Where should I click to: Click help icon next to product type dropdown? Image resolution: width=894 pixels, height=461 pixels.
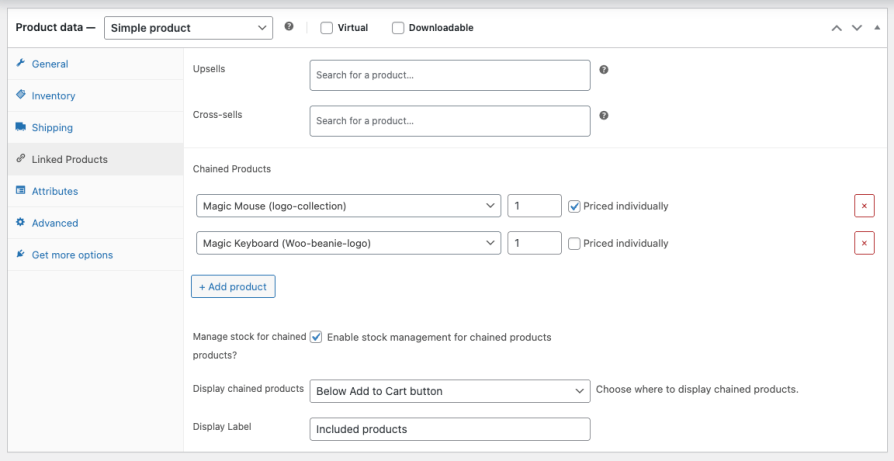coord(289,27)
